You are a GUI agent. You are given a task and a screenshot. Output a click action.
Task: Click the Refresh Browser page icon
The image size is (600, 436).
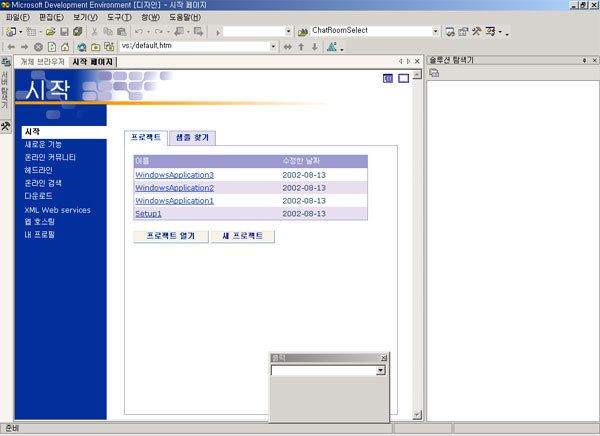pyautogui.click(x=52, y=47)
